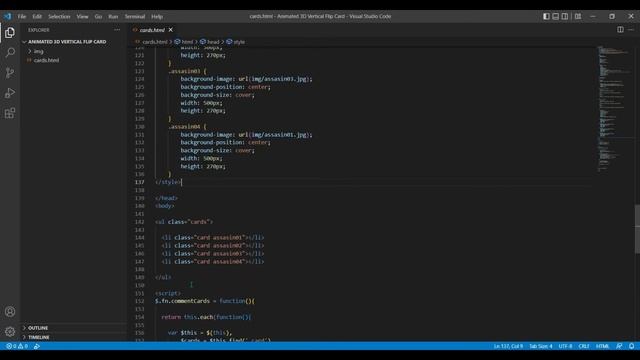Viewport: 640px width, 360px height.
Task: Toggle the primary side bar layout icon
Action: click(x=546, y=16)
